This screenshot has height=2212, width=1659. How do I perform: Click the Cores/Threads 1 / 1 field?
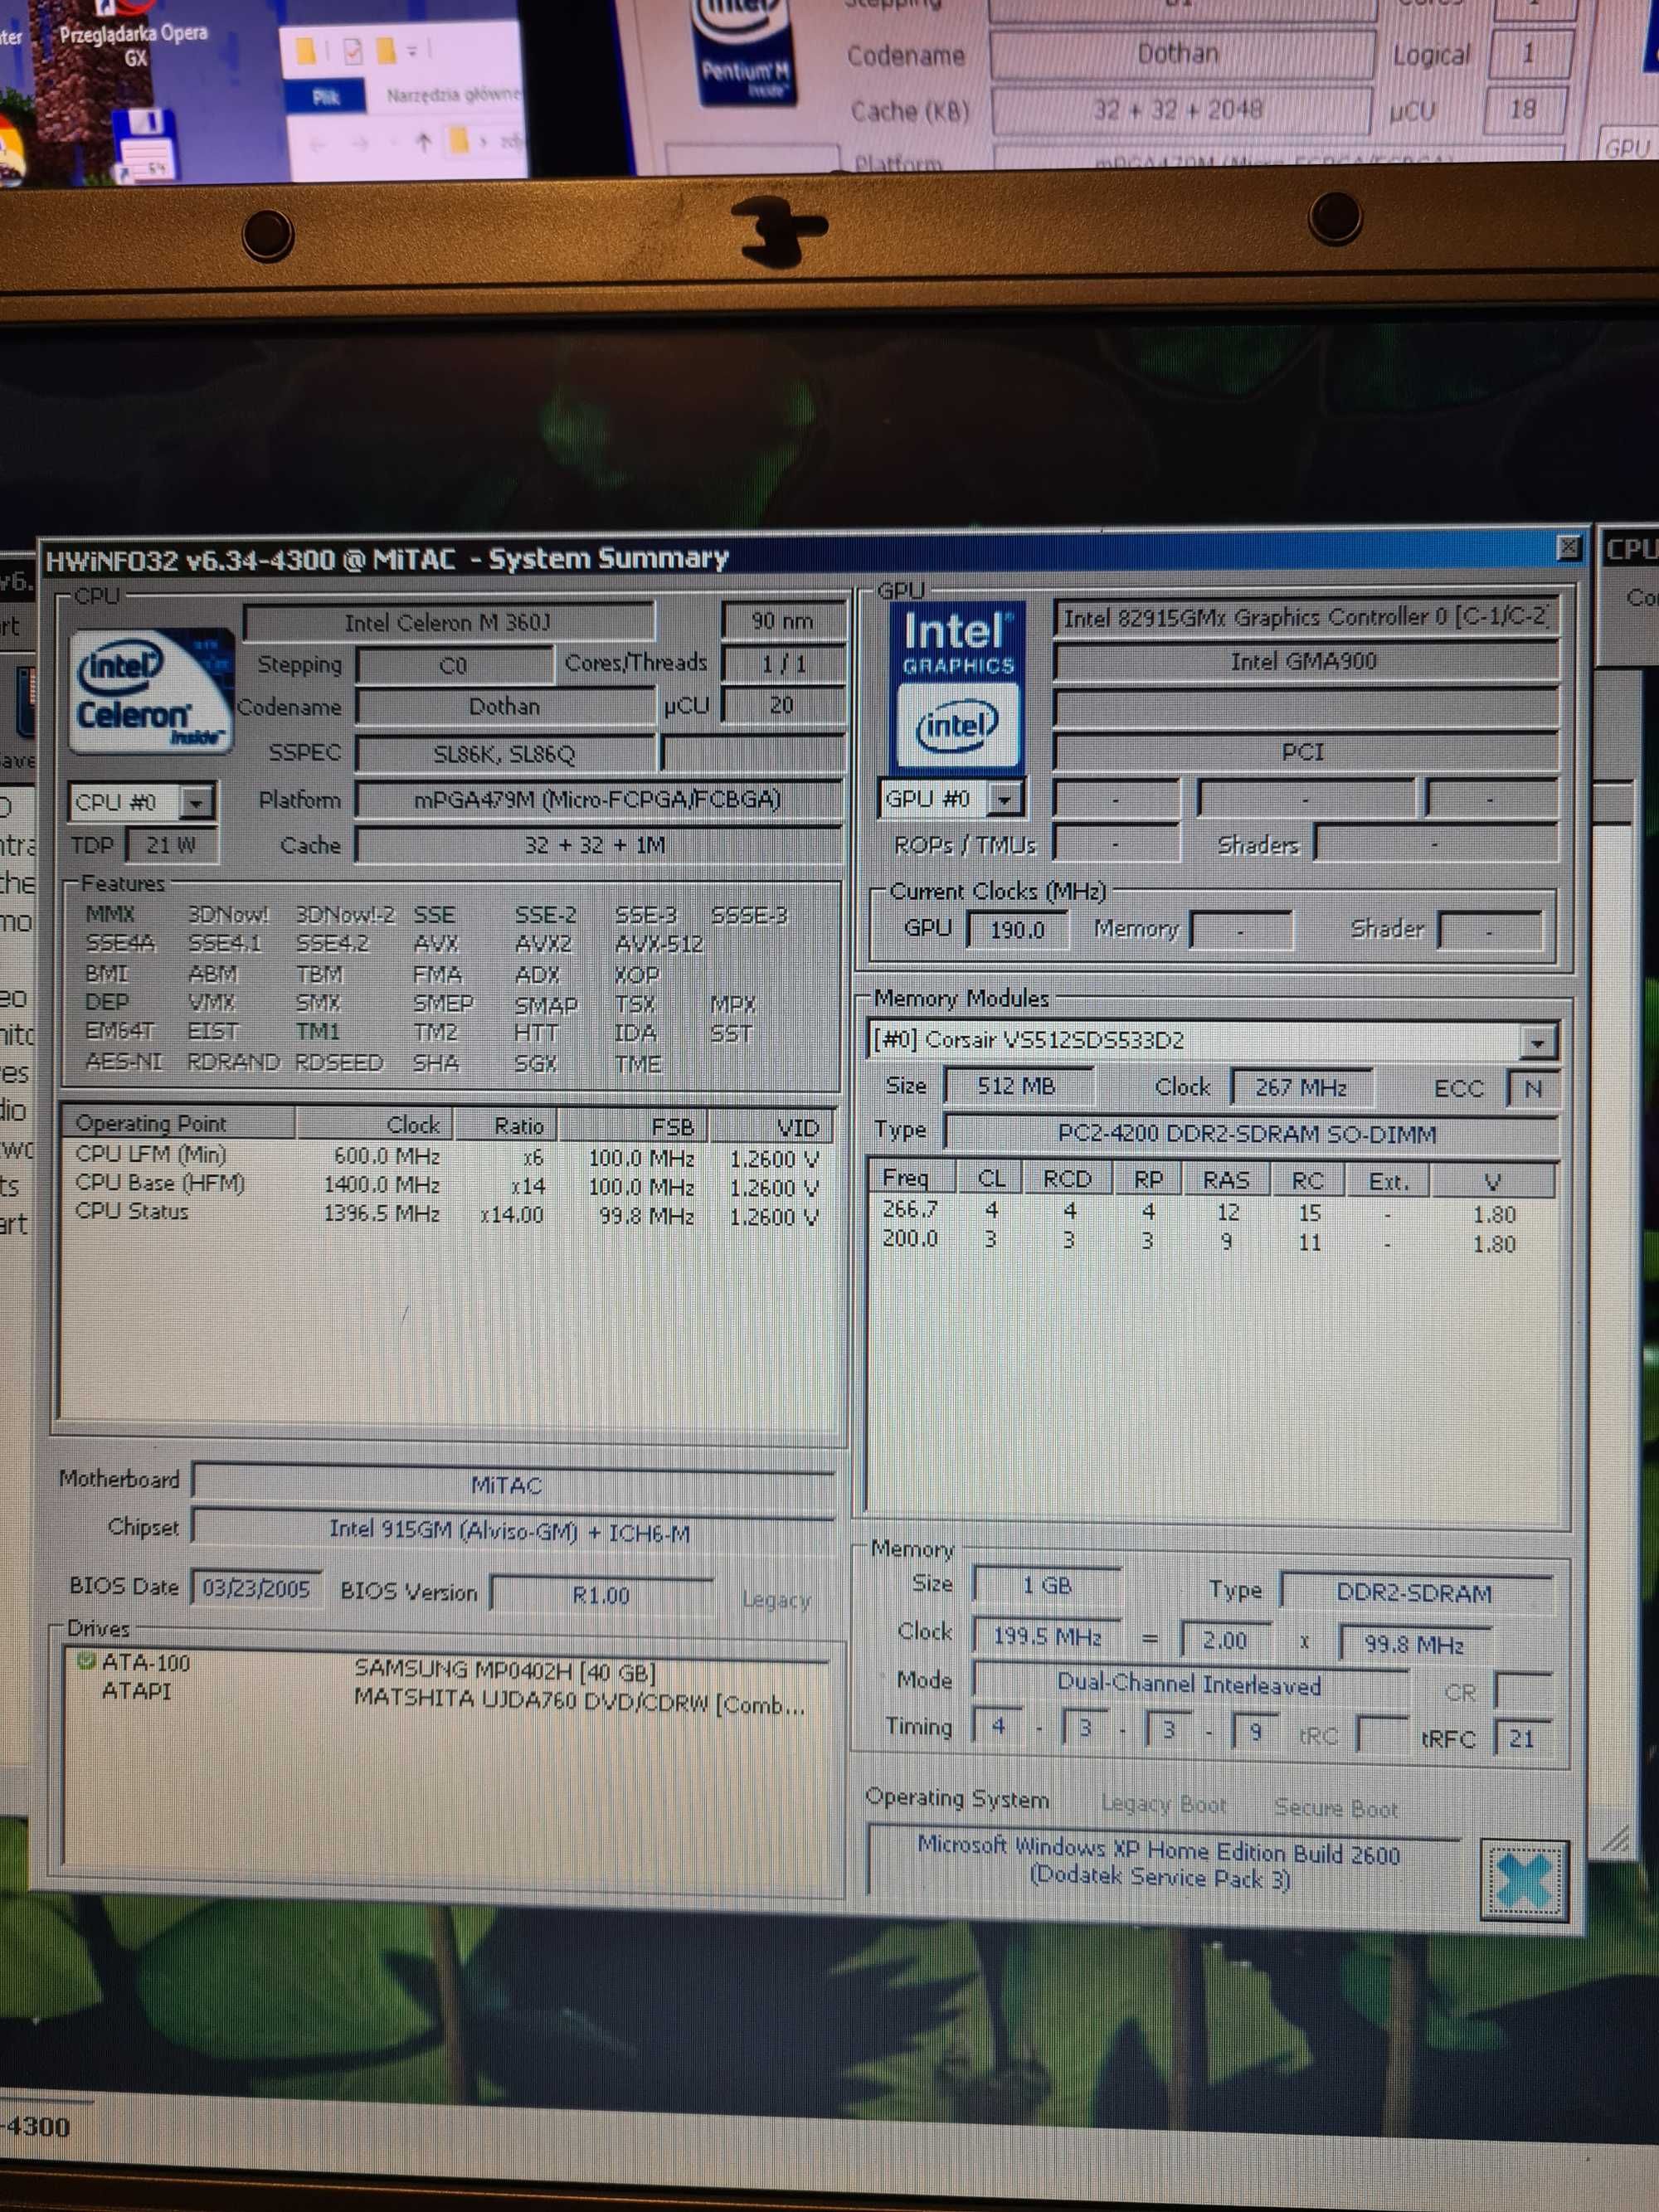click(x=782, y=664)
